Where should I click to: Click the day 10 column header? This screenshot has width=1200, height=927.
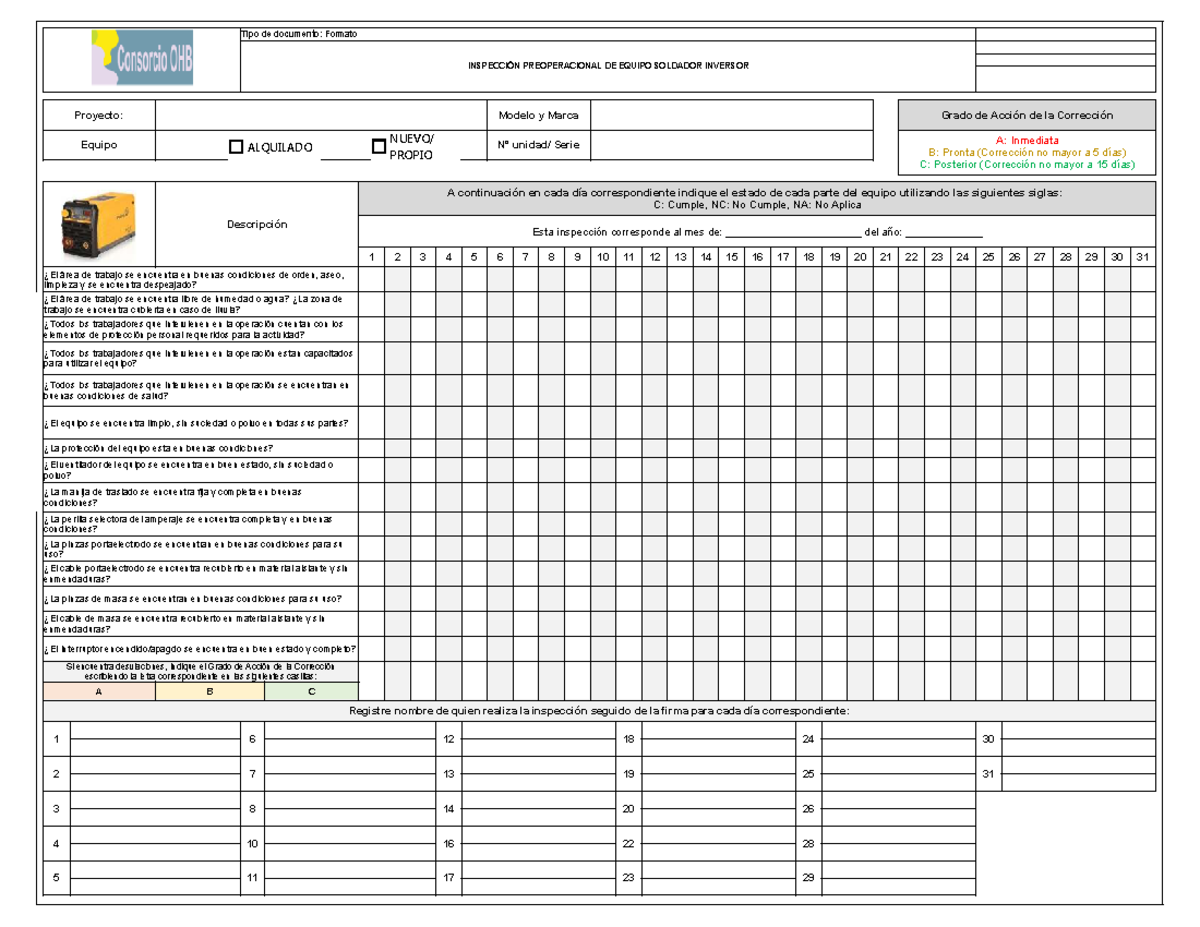(x=603, y=258)
